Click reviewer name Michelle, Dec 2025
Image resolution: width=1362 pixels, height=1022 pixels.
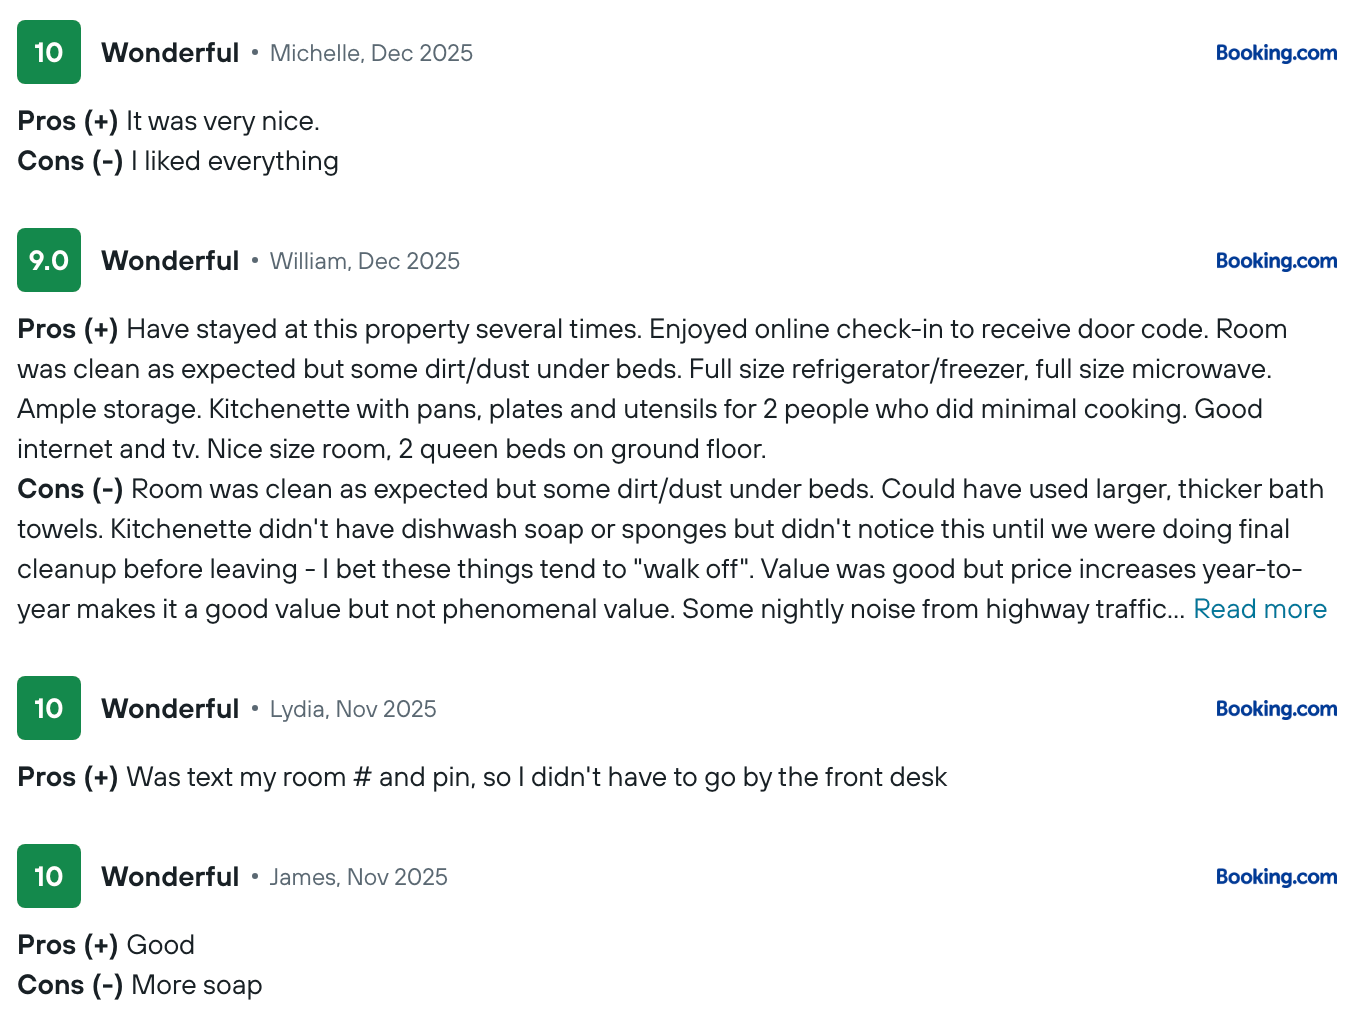(x=371, y=53)
